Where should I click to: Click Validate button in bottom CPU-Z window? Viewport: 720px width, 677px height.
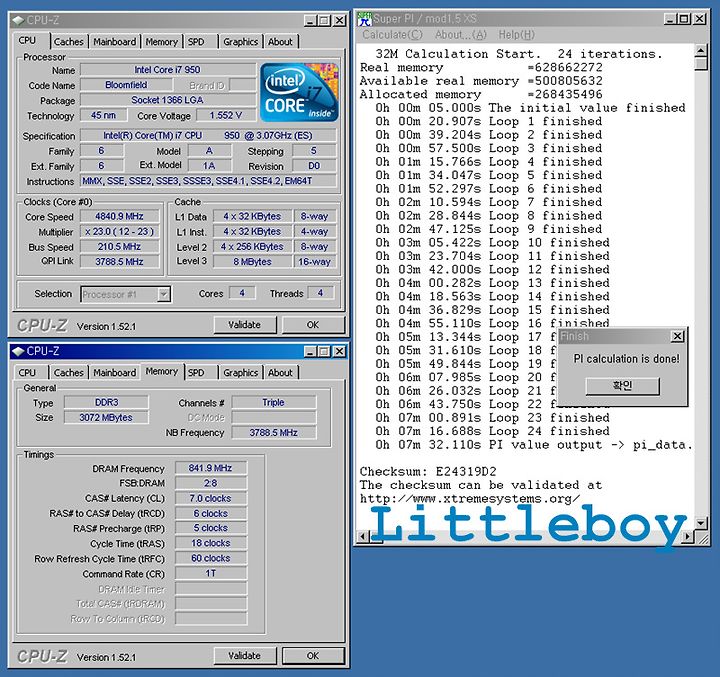[245, 655]
